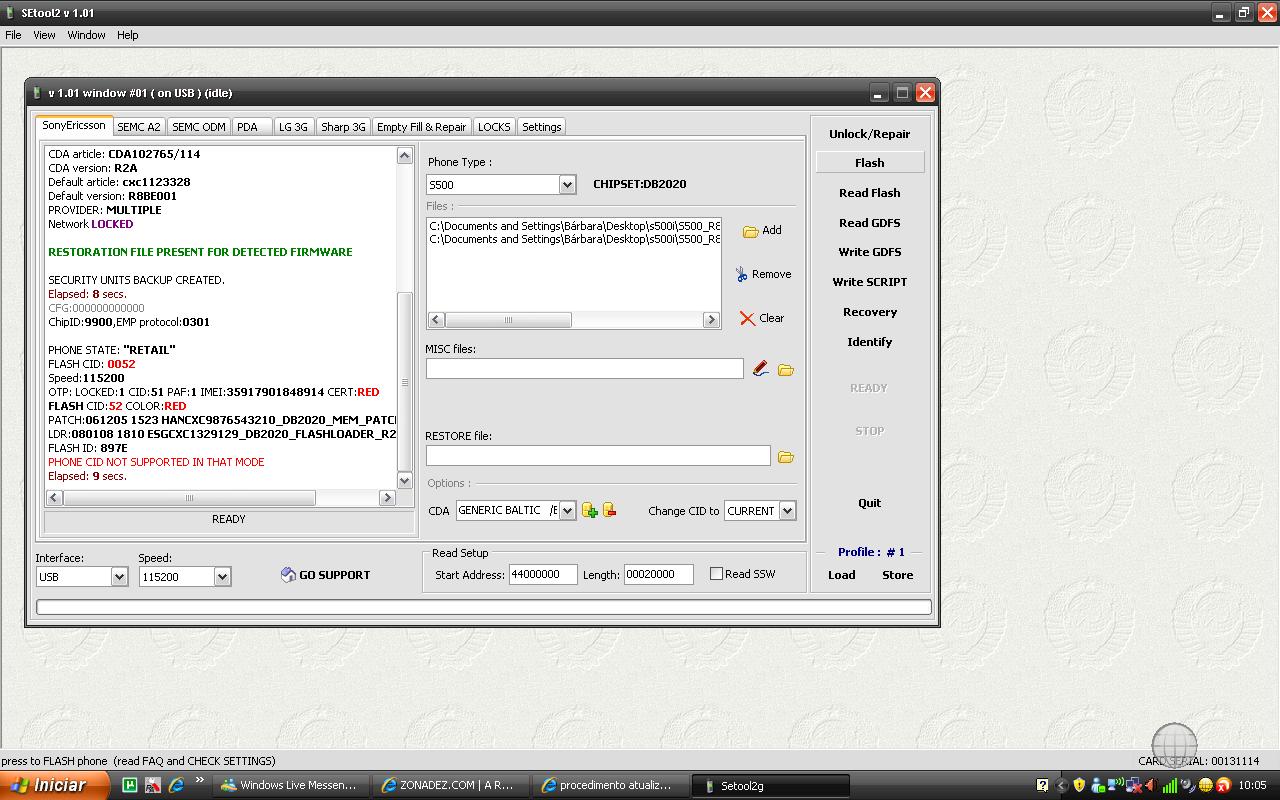Open ZONADEZ.COM taskbar window
Image resolution: width=1280 pixels, height=800 pixels.
coord(451,785)
